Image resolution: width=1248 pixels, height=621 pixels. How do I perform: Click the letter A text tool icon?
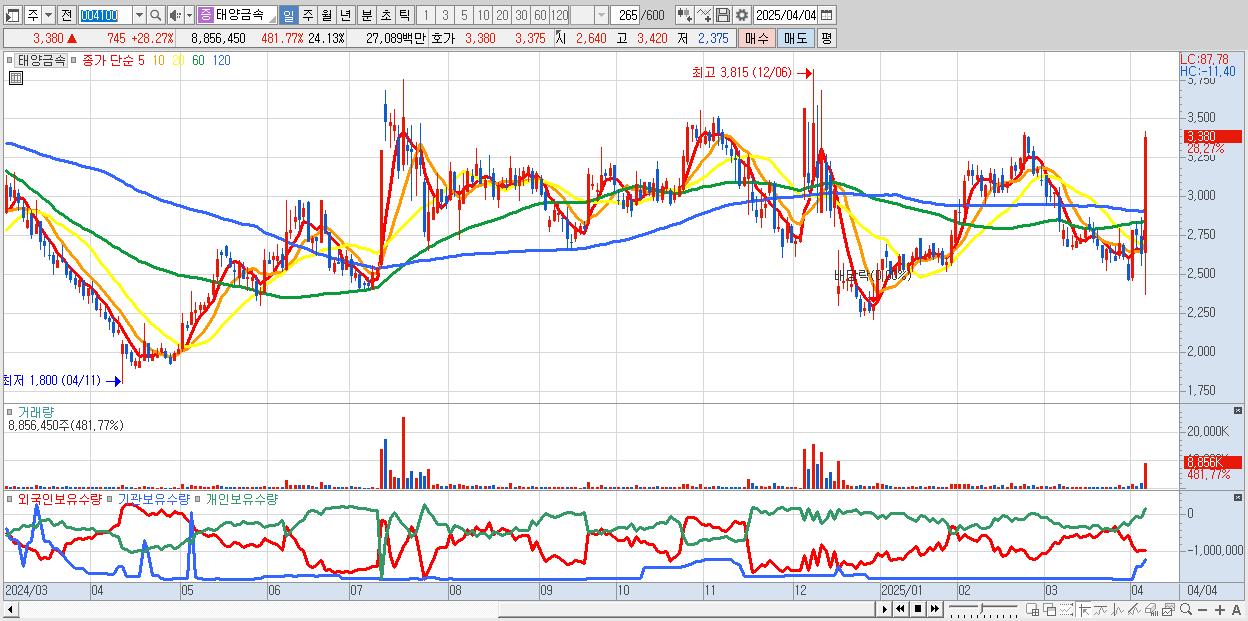[1236, 608]
